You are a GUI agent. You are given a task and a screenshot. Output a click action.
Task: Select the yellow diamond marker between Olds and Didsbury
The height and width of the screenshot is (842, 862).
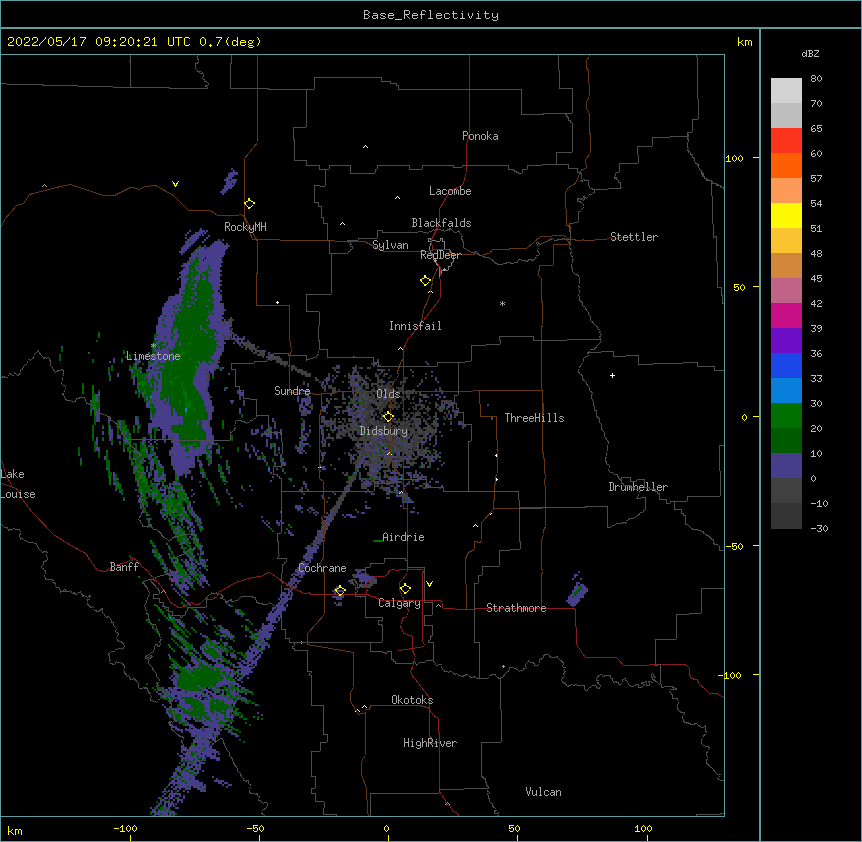click(x=388, y=417)
